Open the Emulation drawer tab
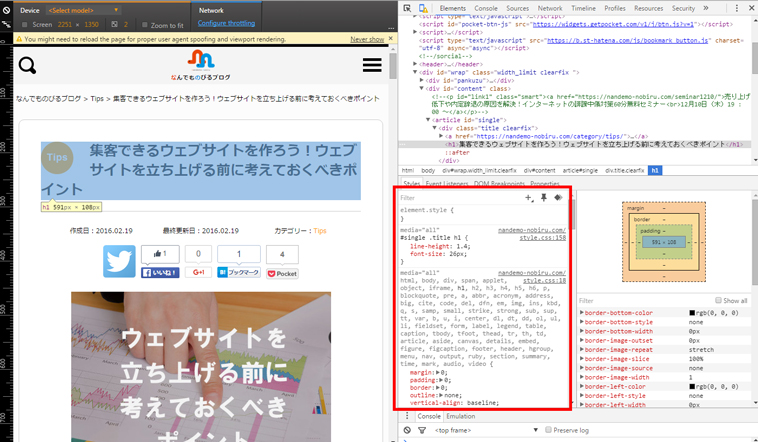The width and height of the screenshot is (758, 442). (x=460, y=416)
